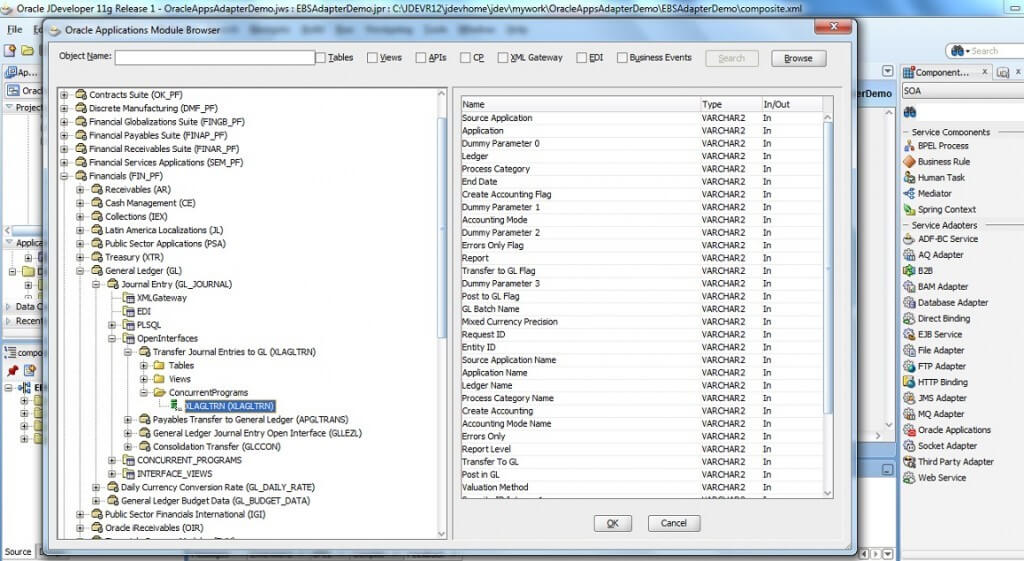This screenshot has width=1024, height=561.
Task: Select the Mediator component icon
Action: pos(909,194)
